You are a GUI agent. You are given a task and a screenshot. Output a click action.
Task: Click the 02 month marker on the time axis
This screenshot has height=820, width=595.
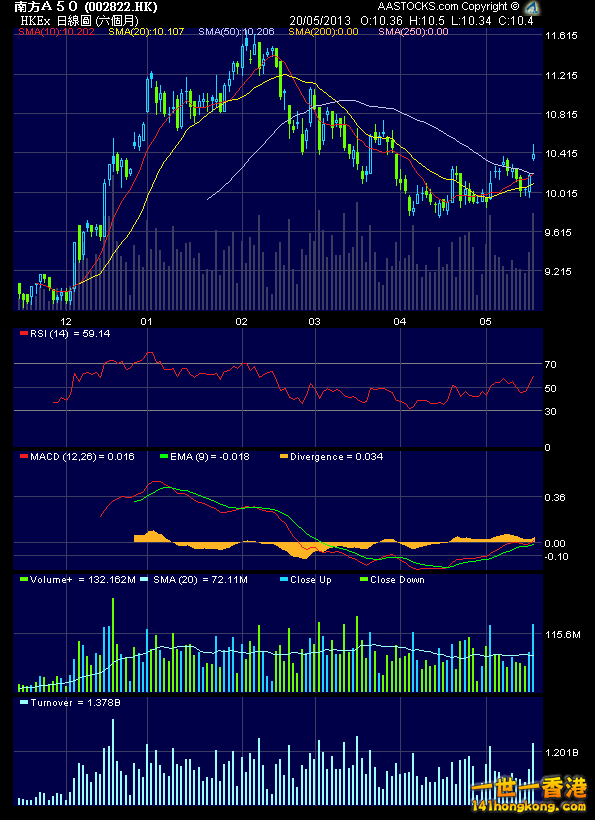coord(242,321)
